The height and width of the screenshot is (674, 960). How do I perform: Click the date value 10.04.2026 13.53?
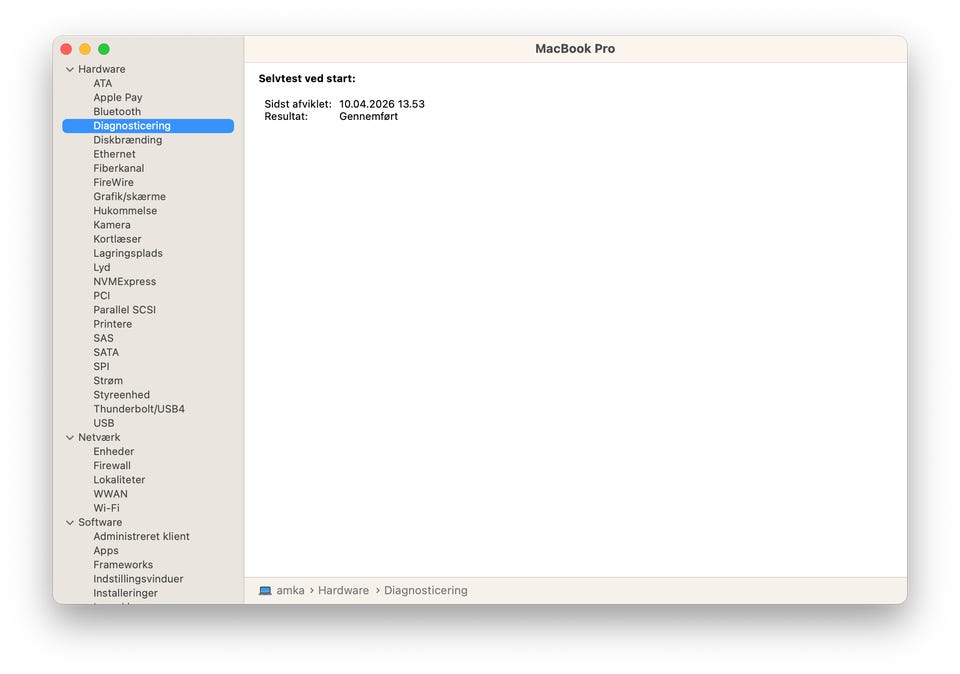point(382,104)
